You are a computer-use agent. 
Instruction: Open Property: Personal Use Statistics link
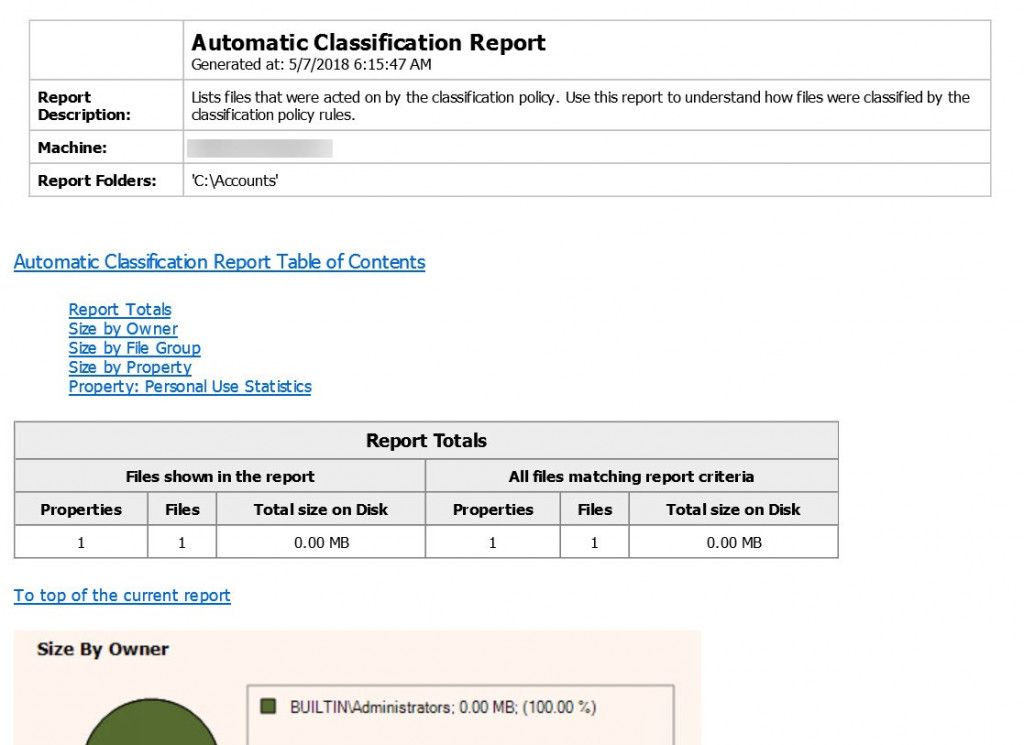click(x=190, y=387)
